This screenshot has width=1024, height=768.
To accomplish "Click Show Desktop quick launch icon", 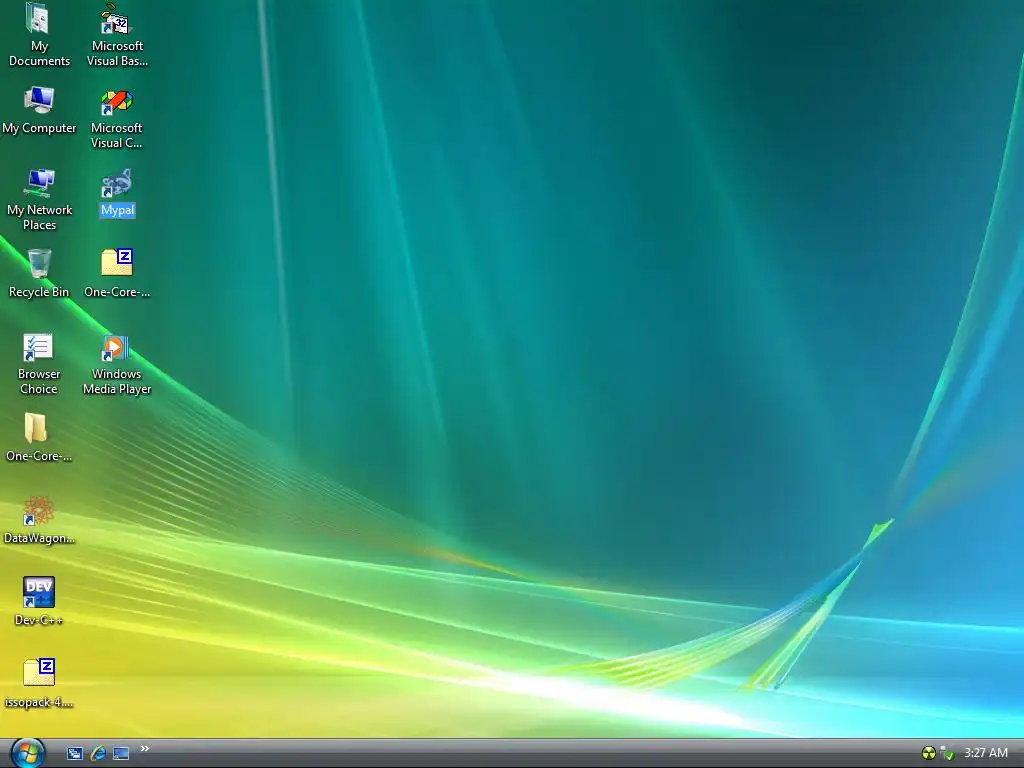I will coord(121,754).
